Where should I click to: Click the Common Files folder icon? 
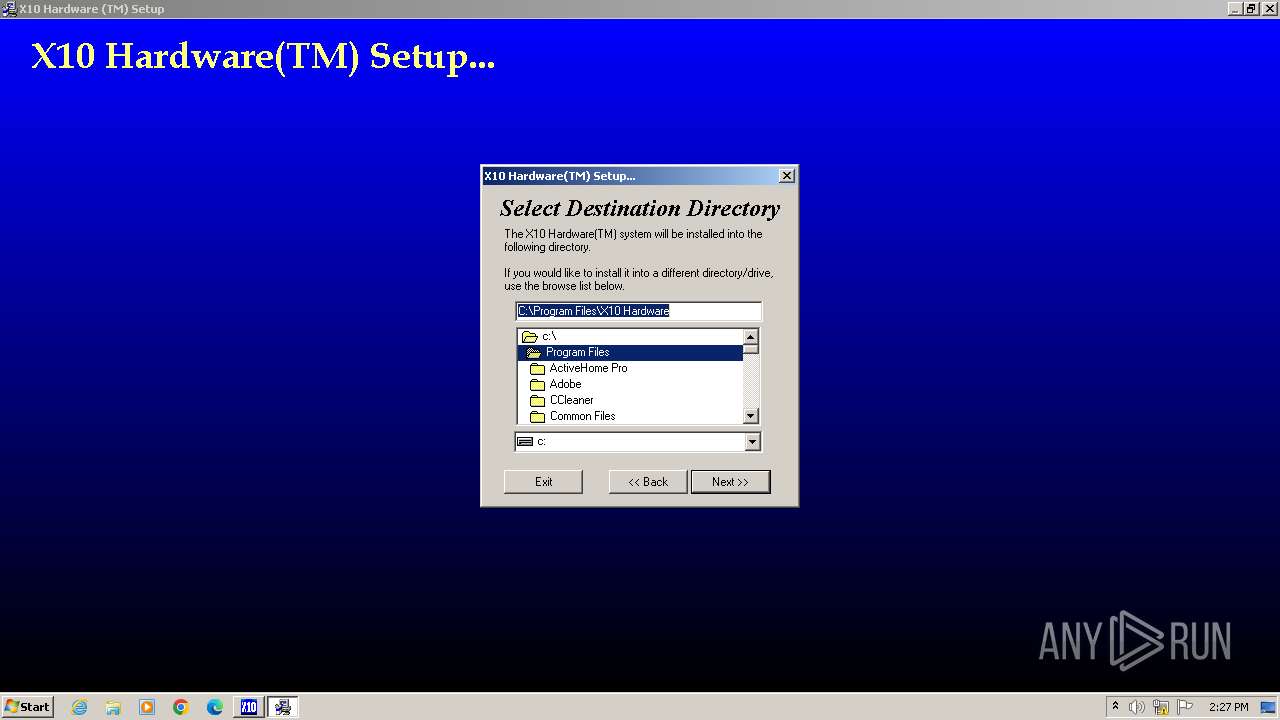(x=537, y=416)
